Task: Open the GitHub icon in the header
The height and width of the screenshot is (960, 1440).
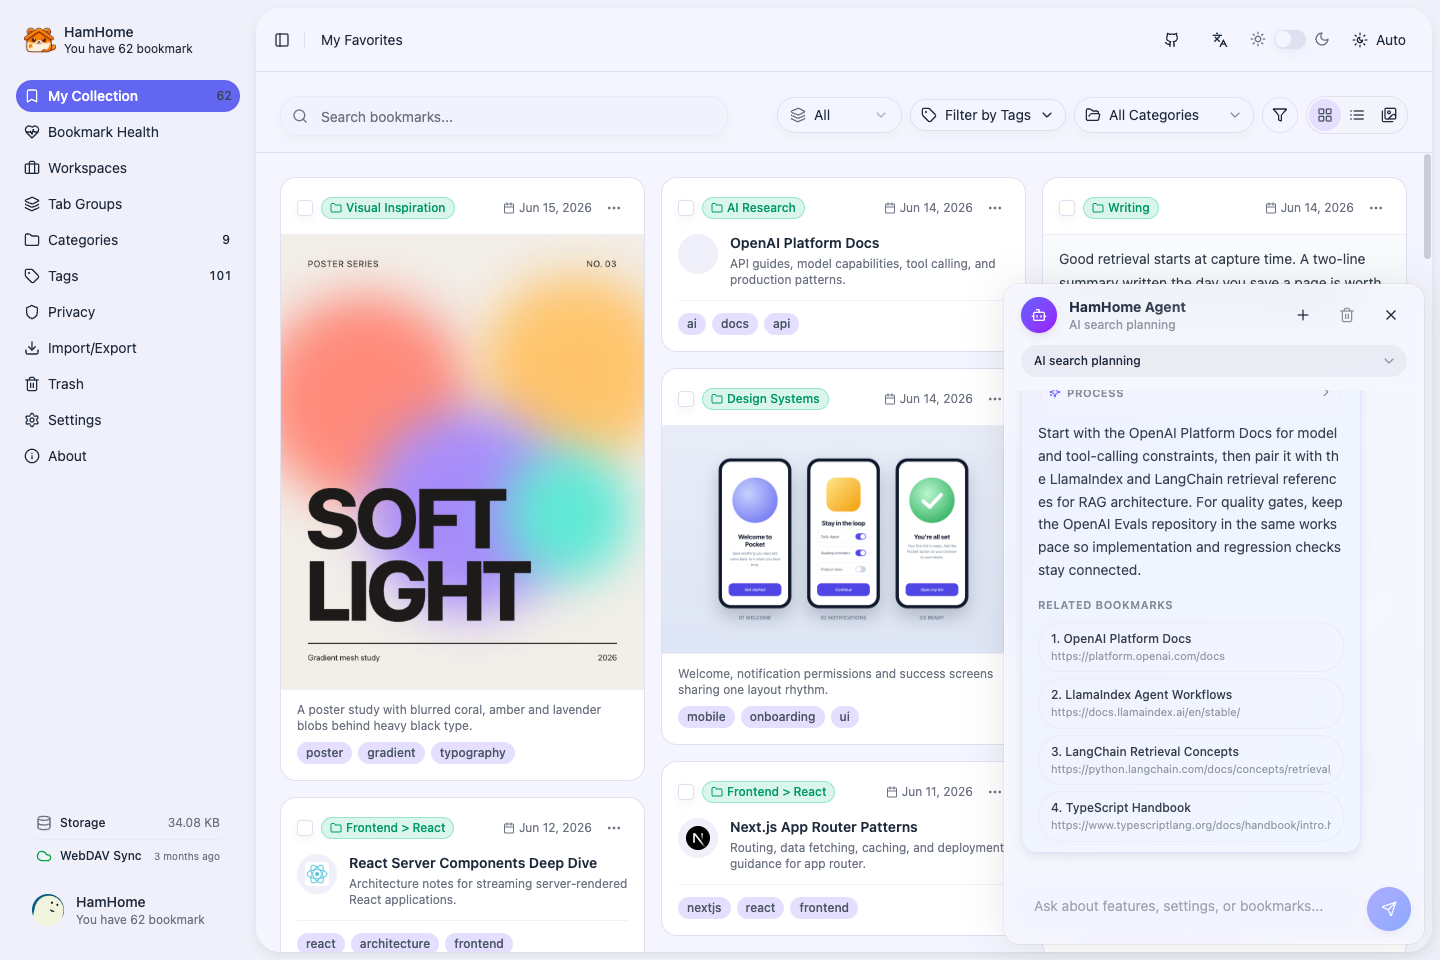Action: click(x=1172, y=40)
